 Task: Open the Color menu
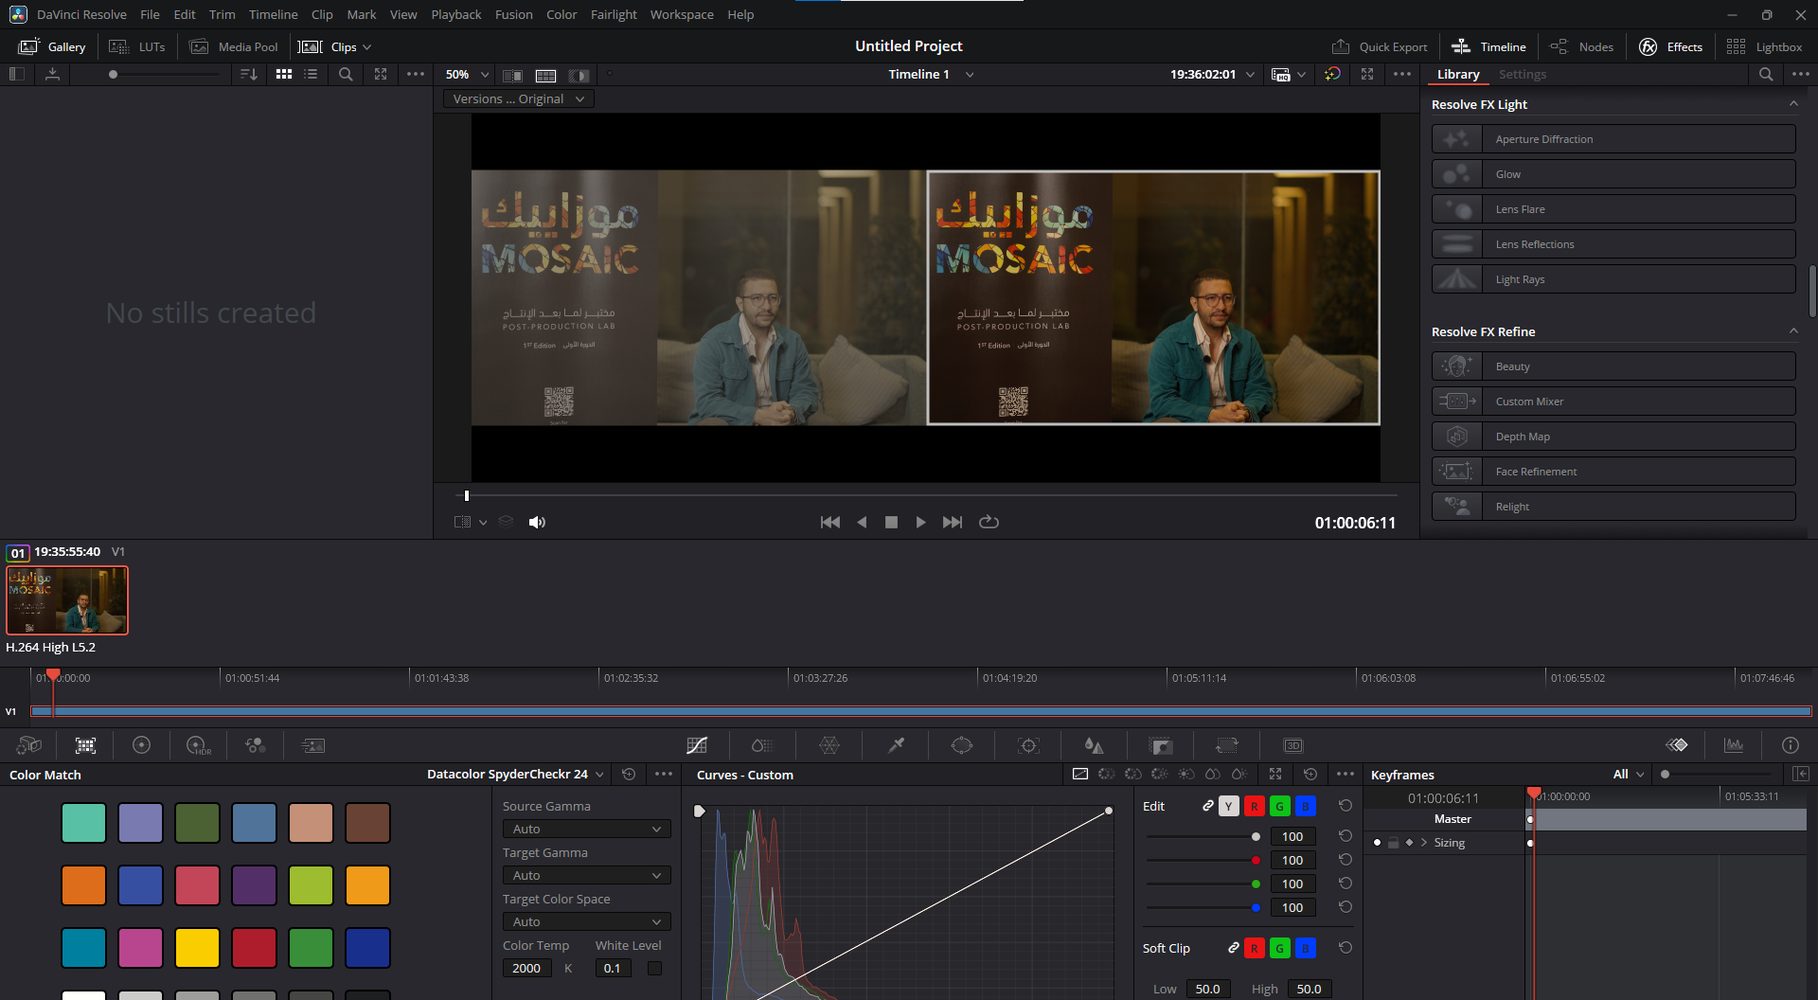tap(561, 14)
